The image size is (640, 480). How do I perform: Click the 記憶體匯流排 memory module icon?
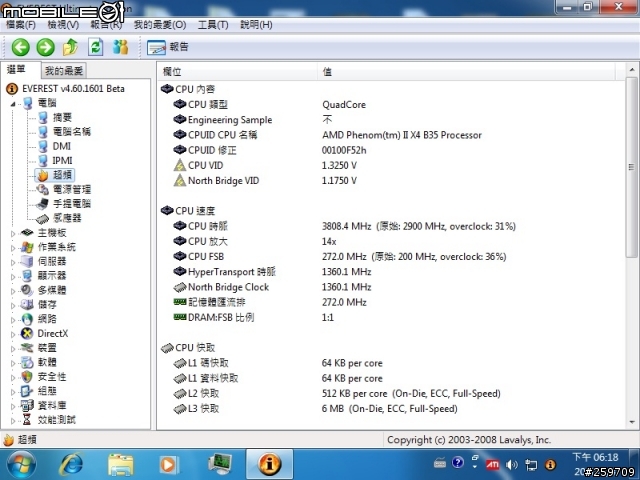tap(180, 302)
